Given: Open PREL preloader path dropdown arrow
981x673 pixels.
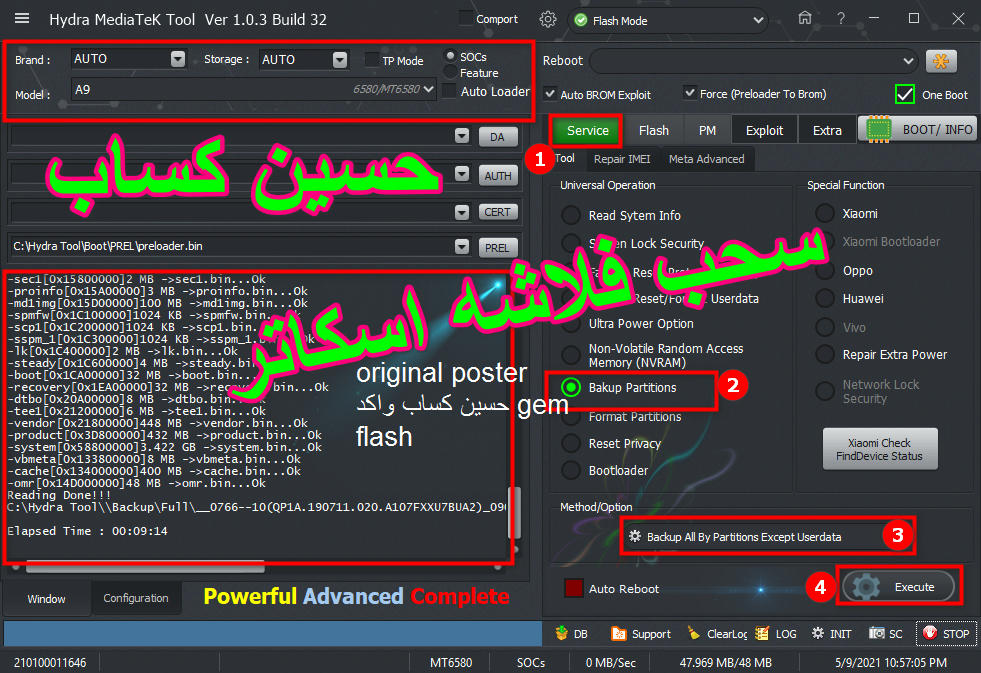Looking at the screenshot, I should (x=462, y=246).
